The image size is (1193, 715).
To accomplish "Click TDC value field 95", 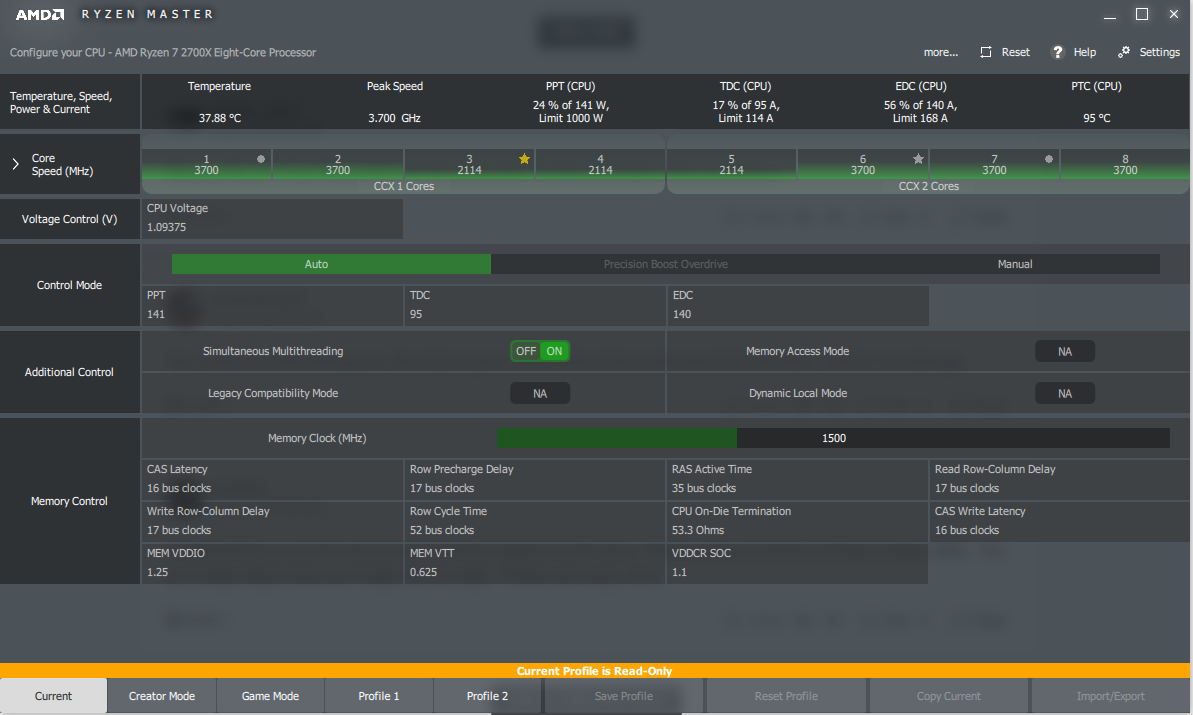I will click(x=535, y=305).
